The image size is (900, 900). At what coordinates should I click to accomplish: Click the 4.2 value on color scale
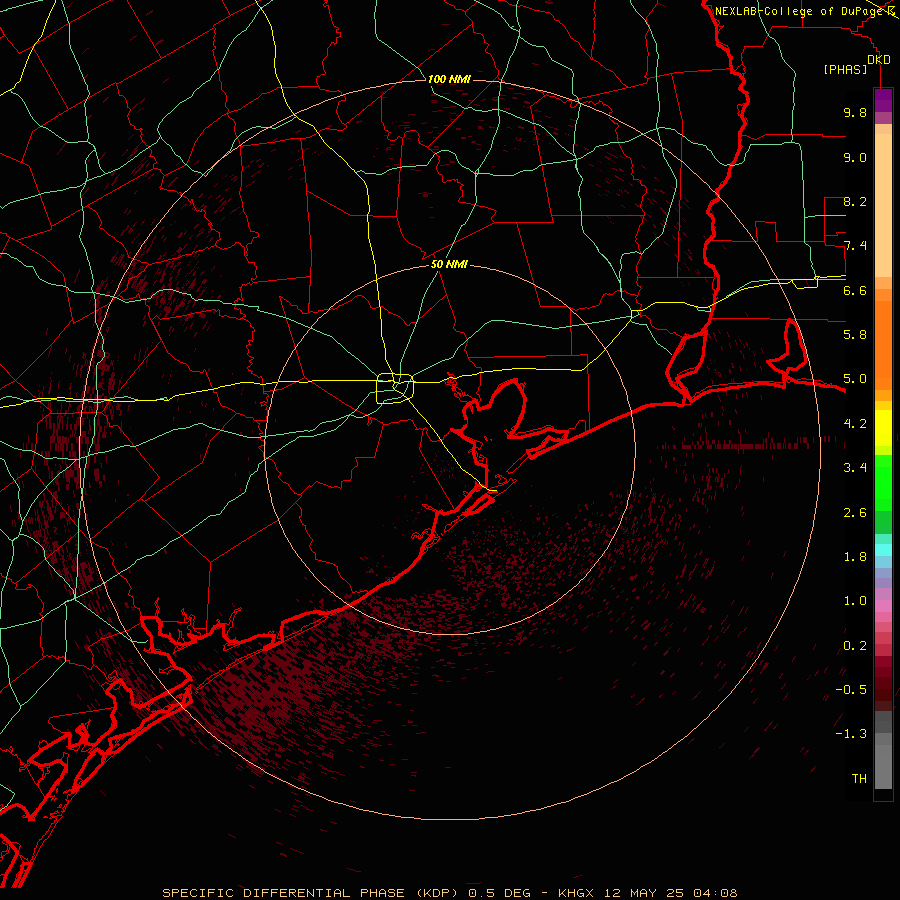coord(855,424)
